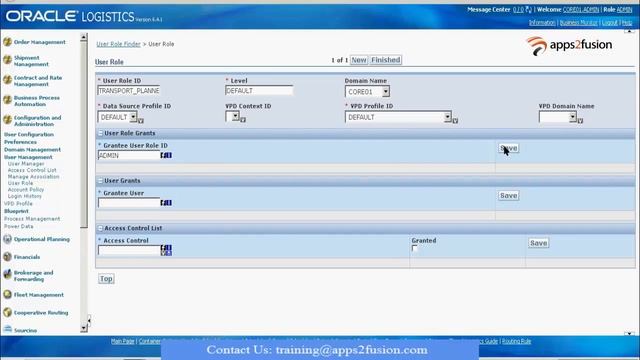Click the Top button

tap(106, 279)
